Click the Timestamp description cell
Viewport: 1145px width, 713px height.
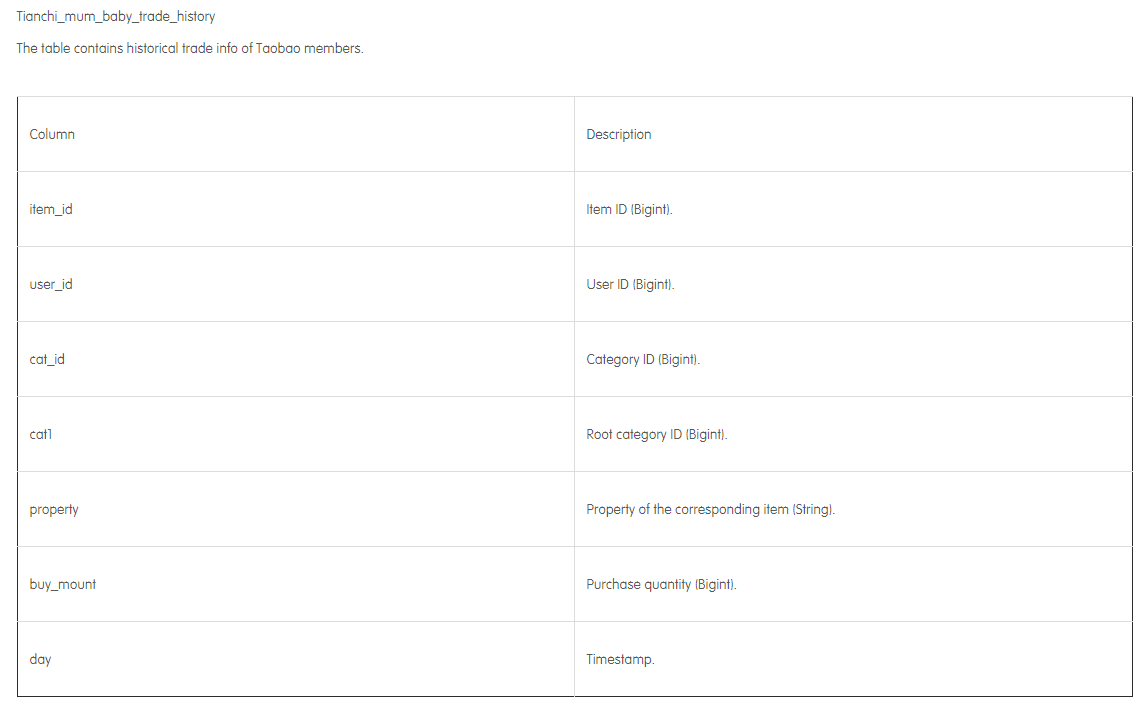[x=853, y=659]
